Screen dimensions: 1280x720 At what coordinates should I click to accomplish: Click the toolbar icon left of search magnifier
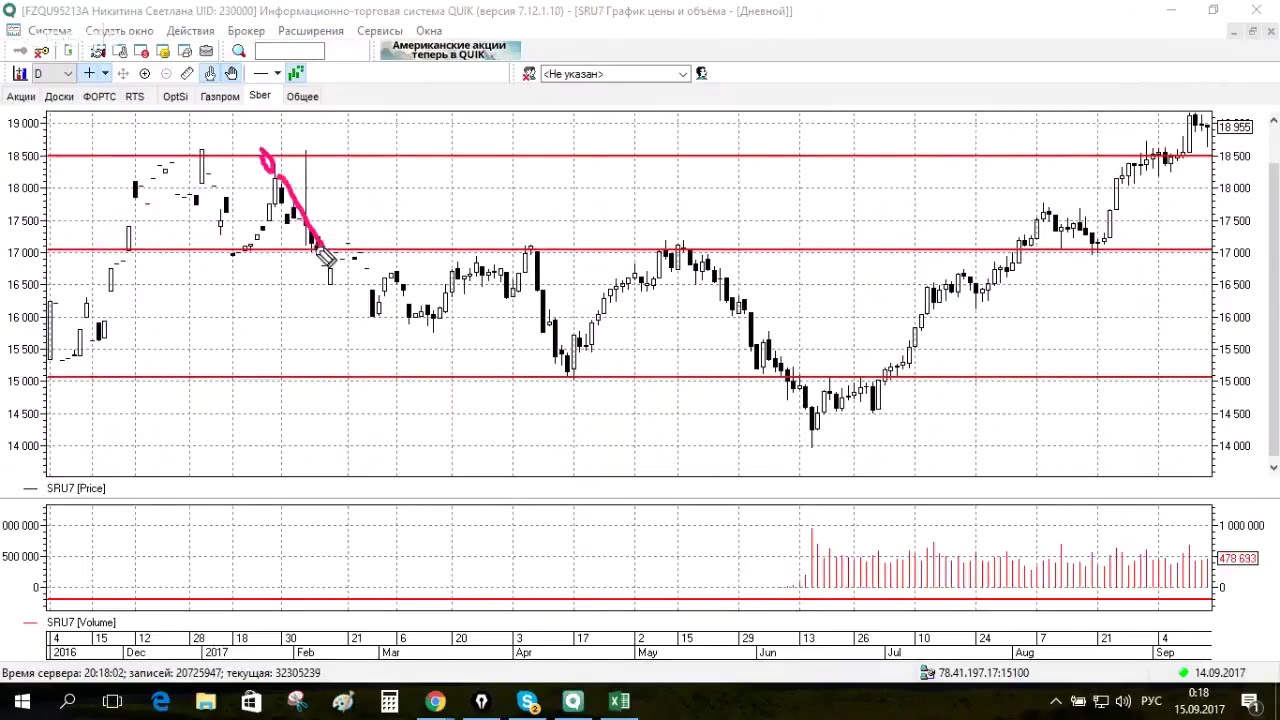tap(206, 51)
